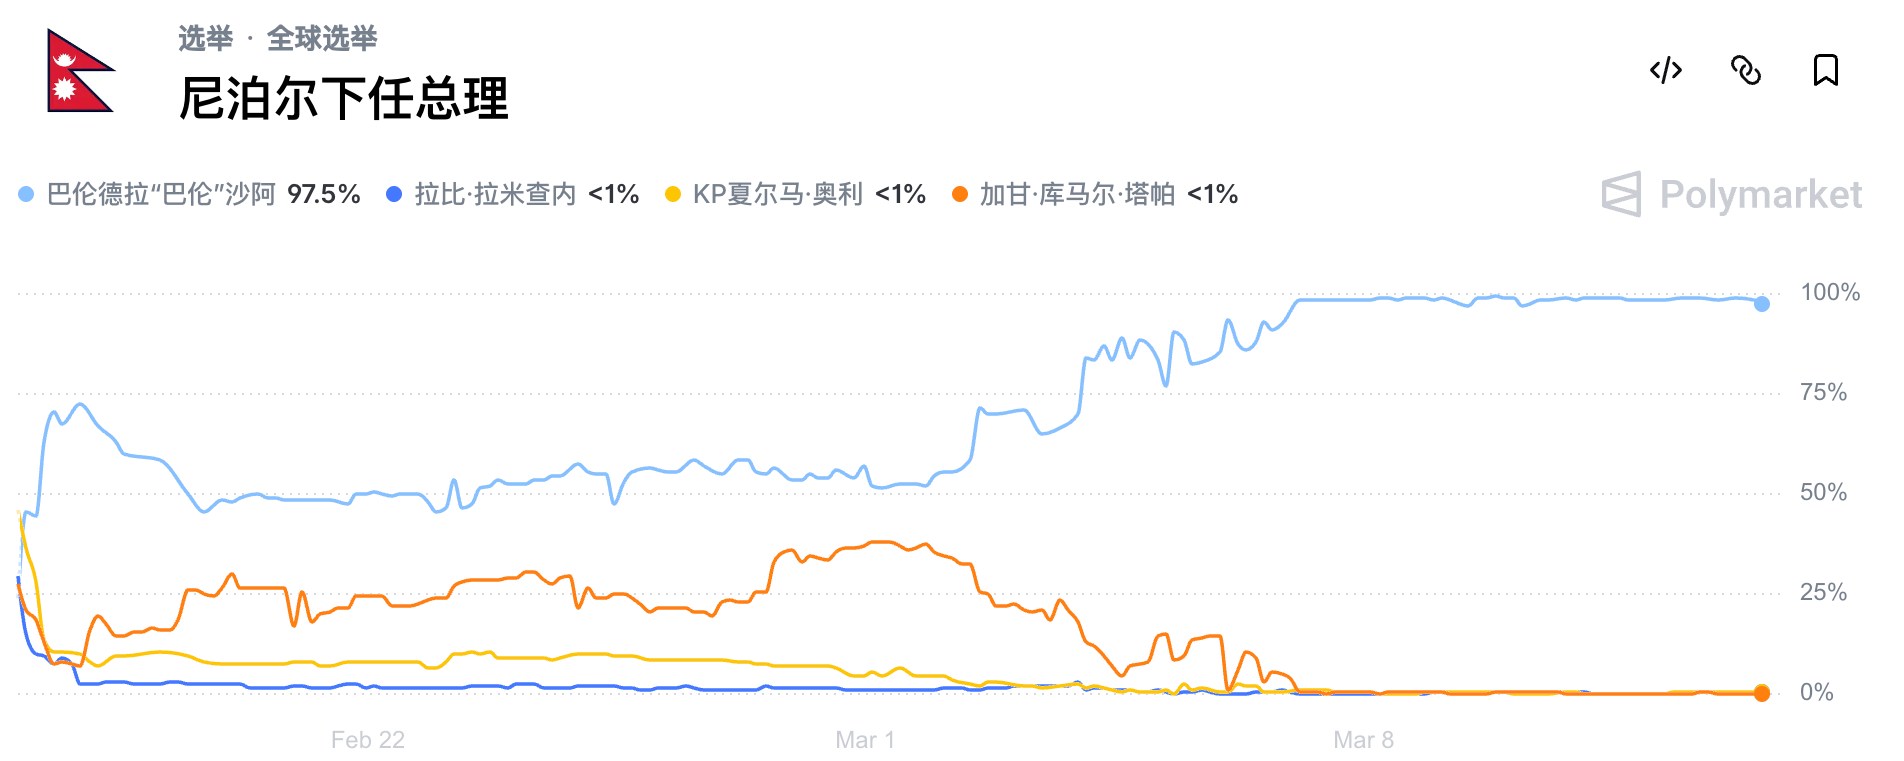The width and height of the screenshot is (1904, 761).
Task: Click the dark blue legend dot
Action: 394,194
